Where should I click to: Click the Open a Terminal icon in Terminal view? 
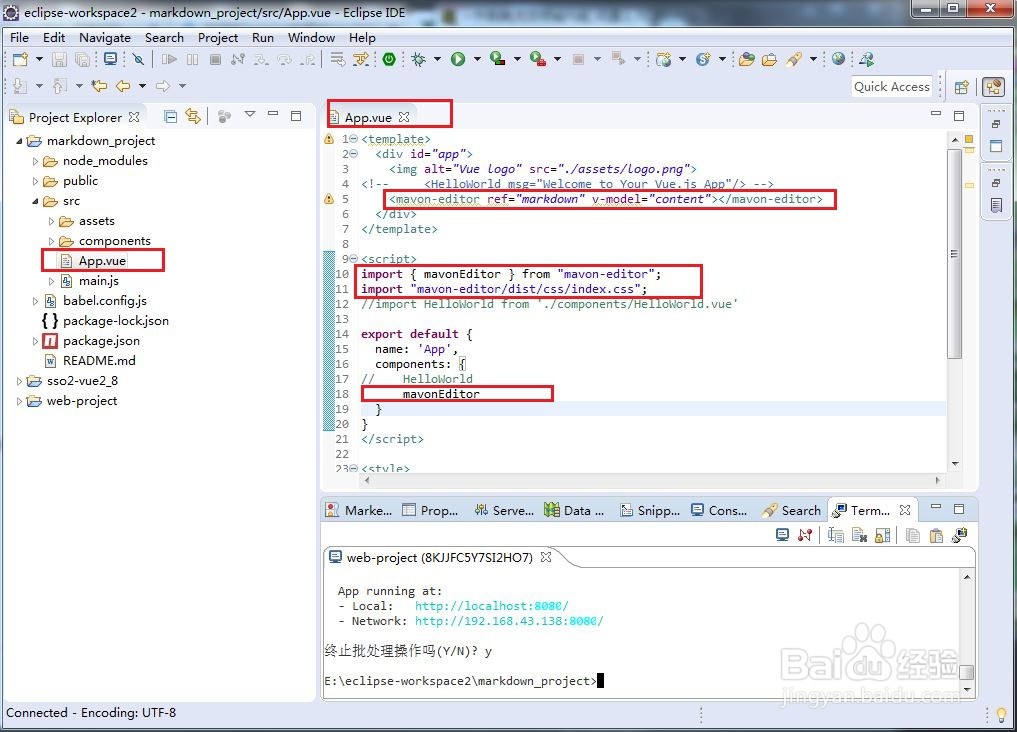tap(783, 535)
